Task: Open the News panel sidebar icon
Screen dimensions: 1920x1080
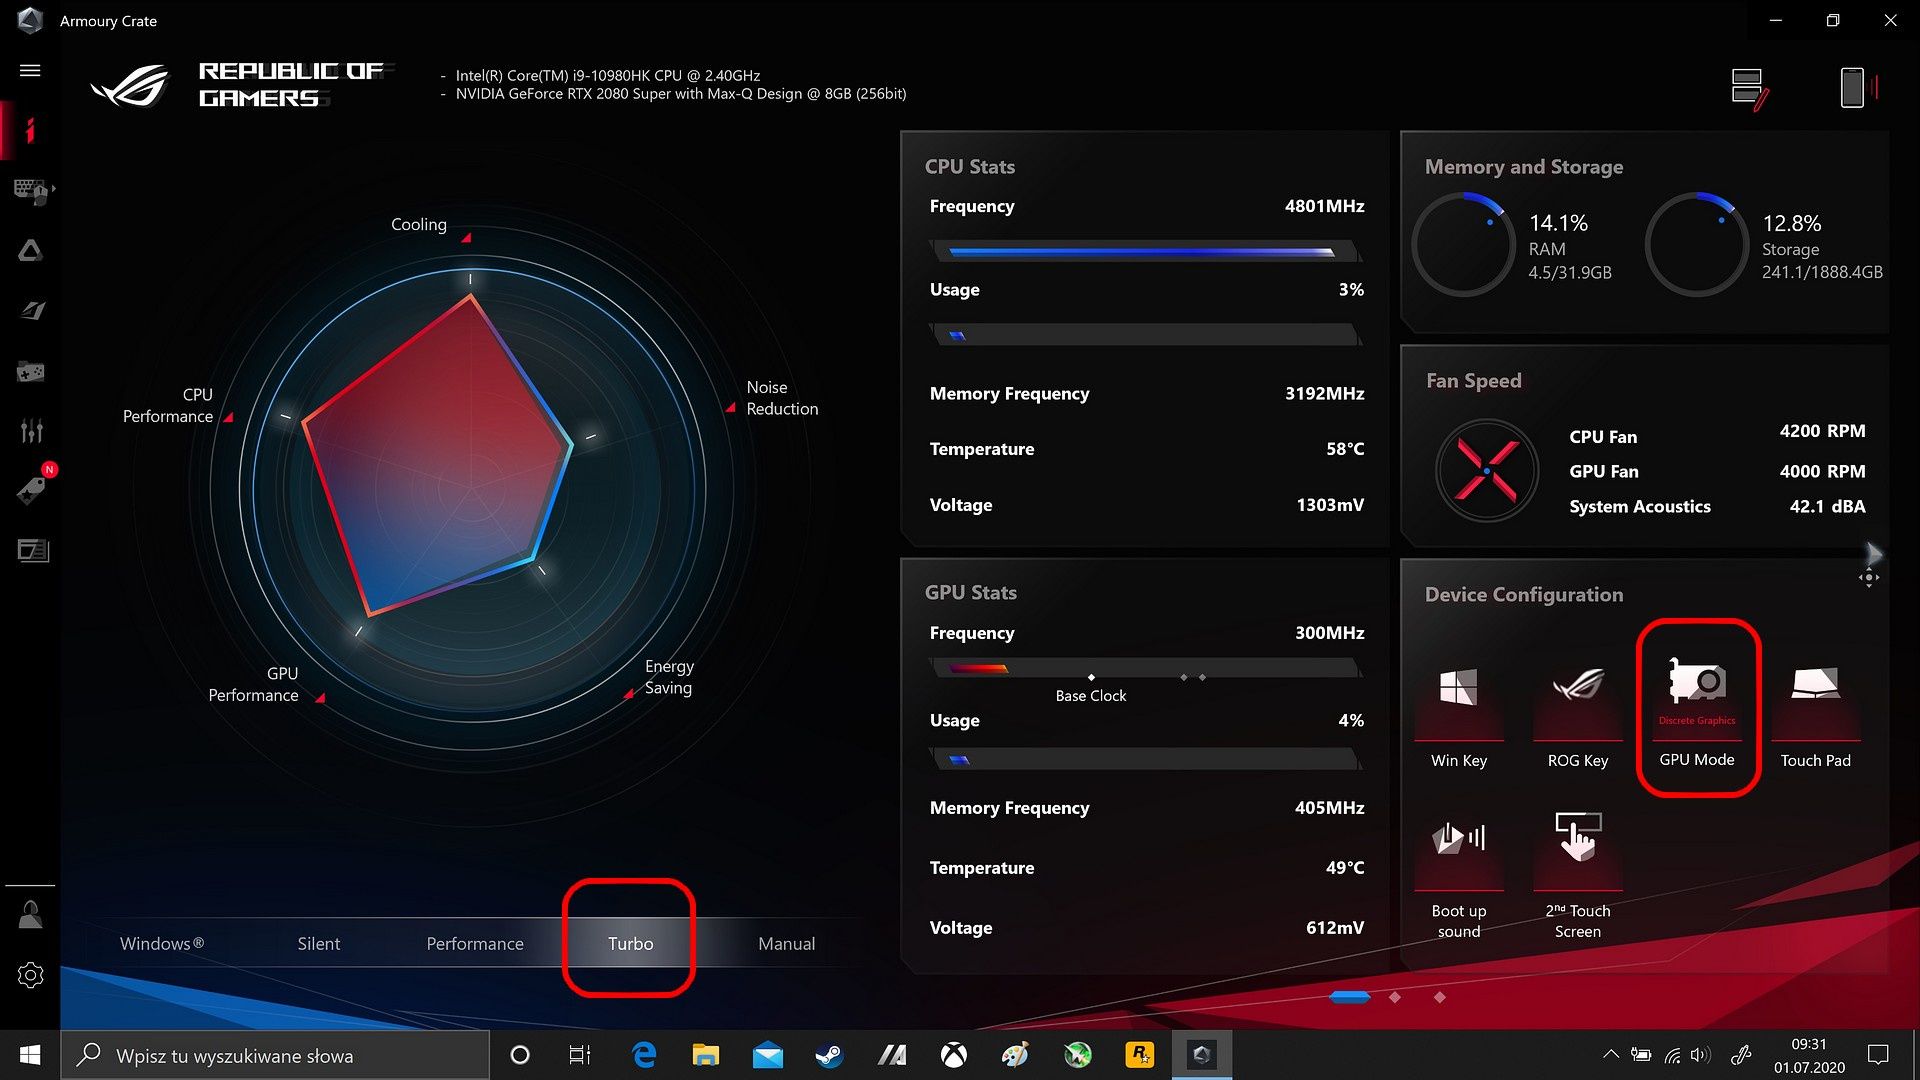Action: (x=32, y=550)
